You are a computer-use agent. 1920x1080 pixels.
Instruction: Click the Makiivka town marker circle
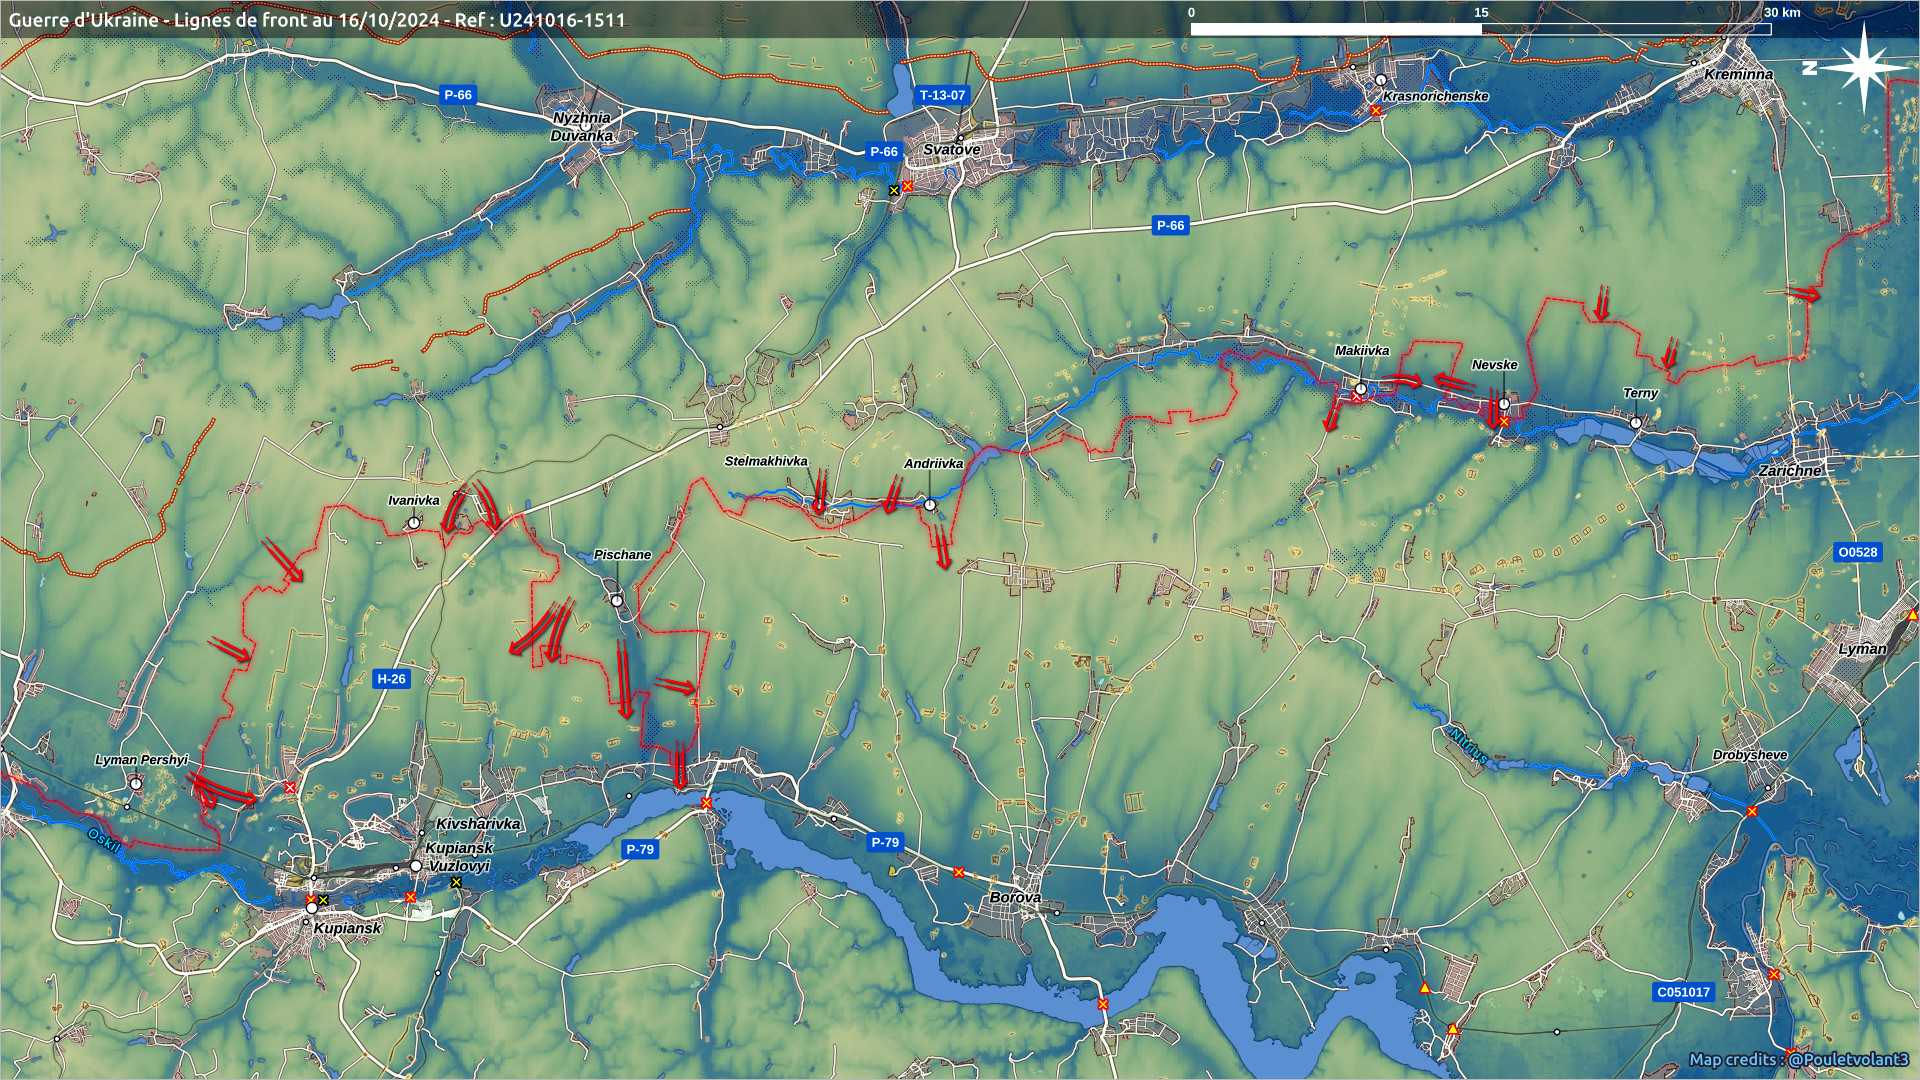[x=1361, y=388]
